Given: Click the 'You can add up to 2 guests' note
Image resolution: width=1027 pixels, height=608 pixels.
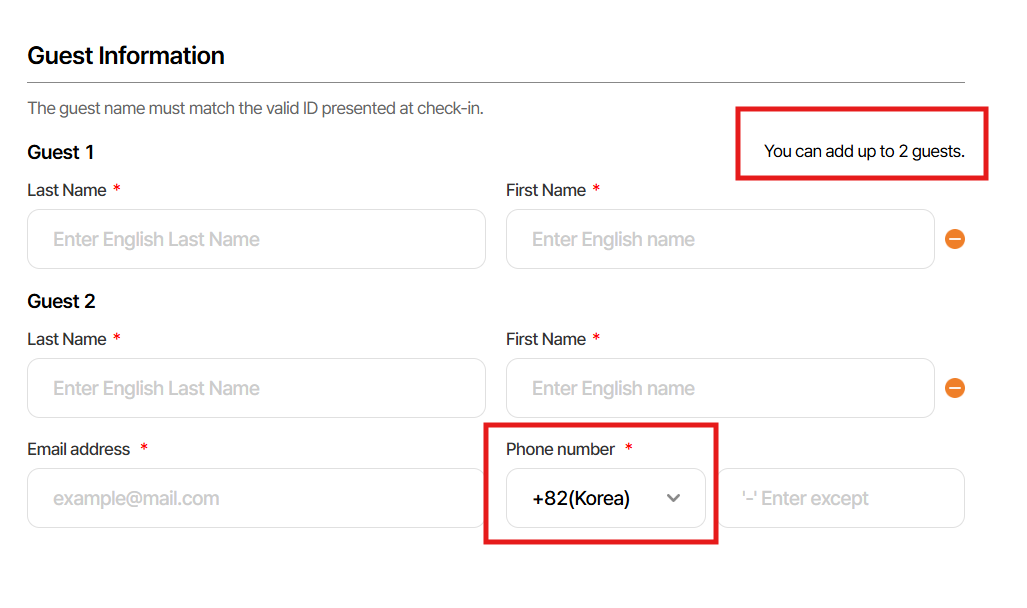Looking at the screenshot, I should click(864, 152).
